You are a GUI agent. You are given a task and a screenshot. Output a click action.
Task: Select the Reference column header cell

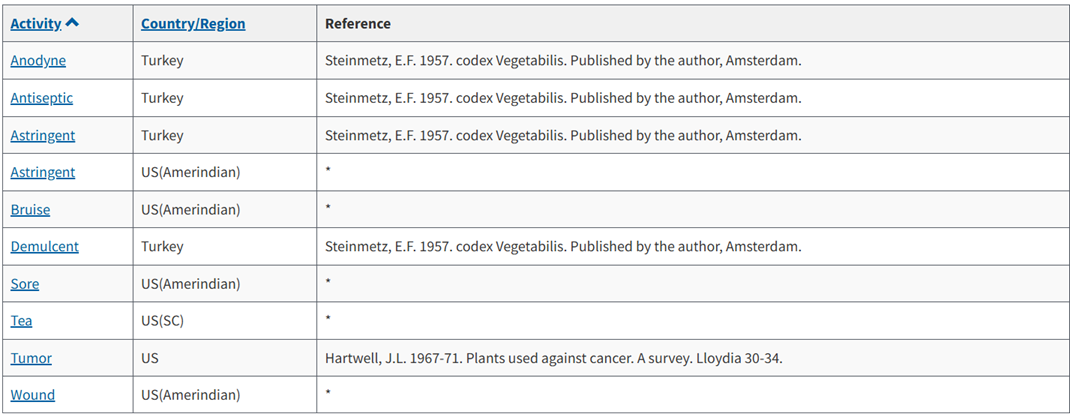pos(693,24)
